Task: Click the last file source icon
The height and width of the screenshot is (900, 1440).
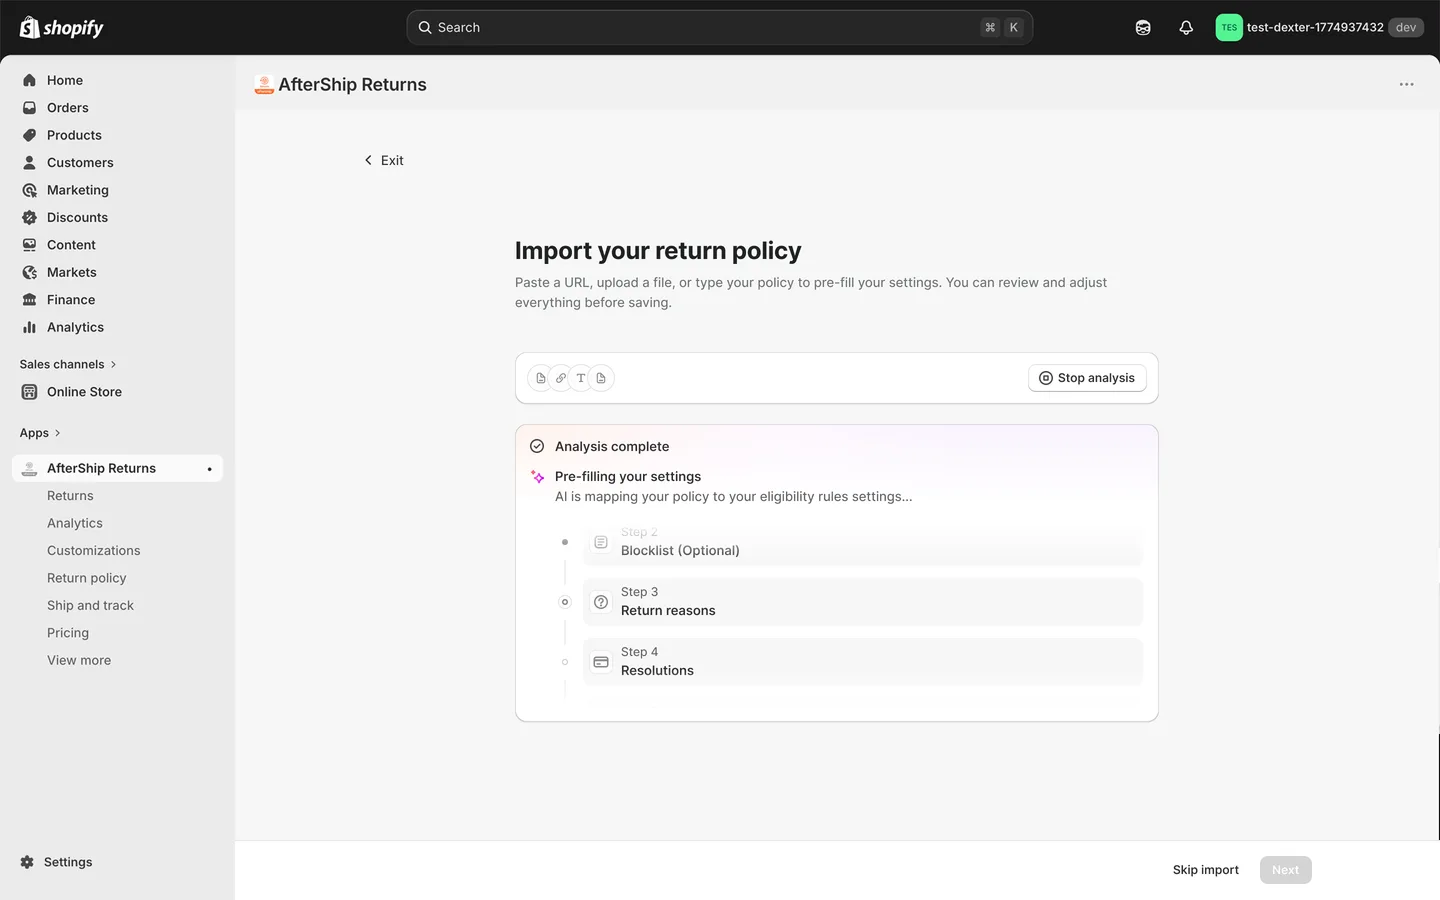Action: pos(601,378)
